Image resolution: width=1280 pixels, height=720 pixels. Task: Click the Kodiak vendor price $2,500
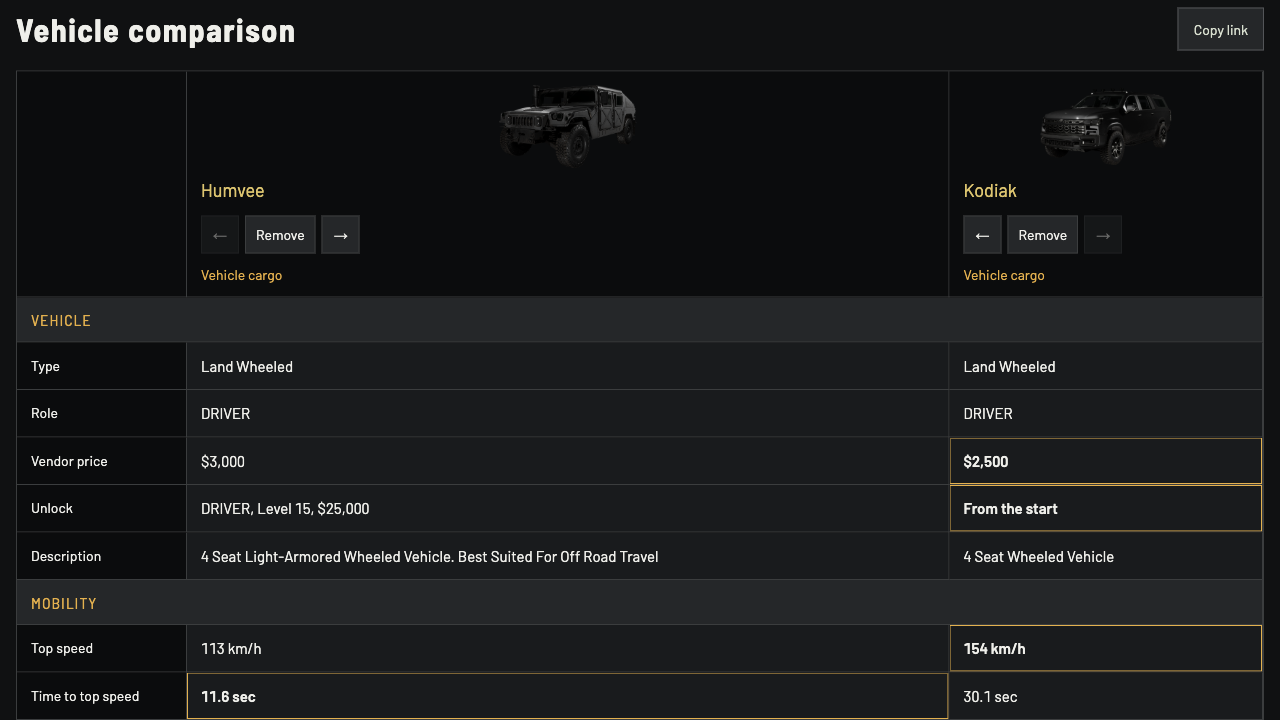986,462
